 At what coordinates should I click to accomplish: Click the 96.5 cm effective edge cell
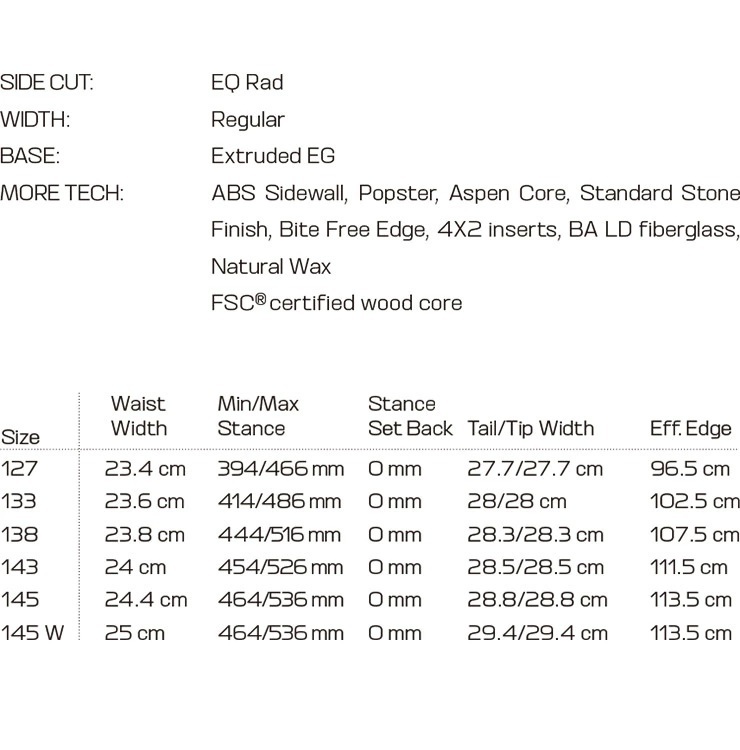point(690,469)
